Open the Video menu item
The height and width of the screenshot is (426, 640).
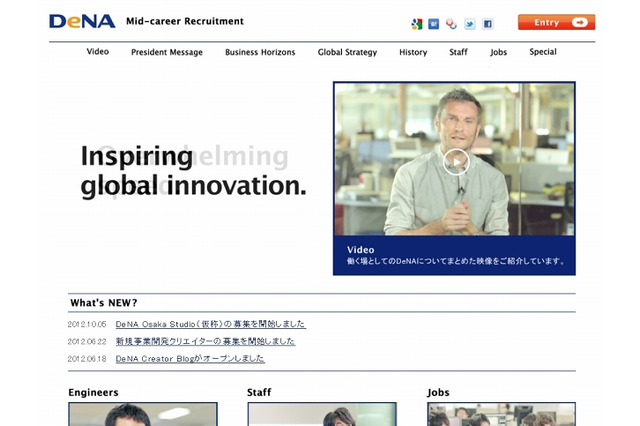pos(98,52)
